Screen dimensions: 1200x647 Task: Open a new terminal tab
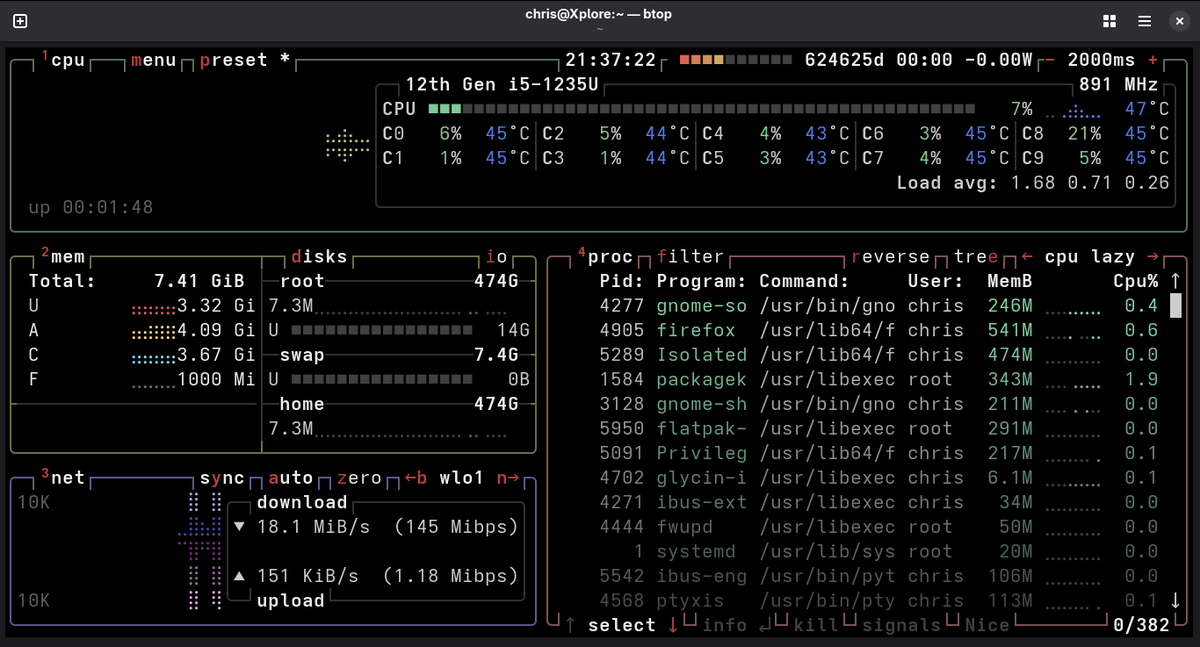pos(20,21)
